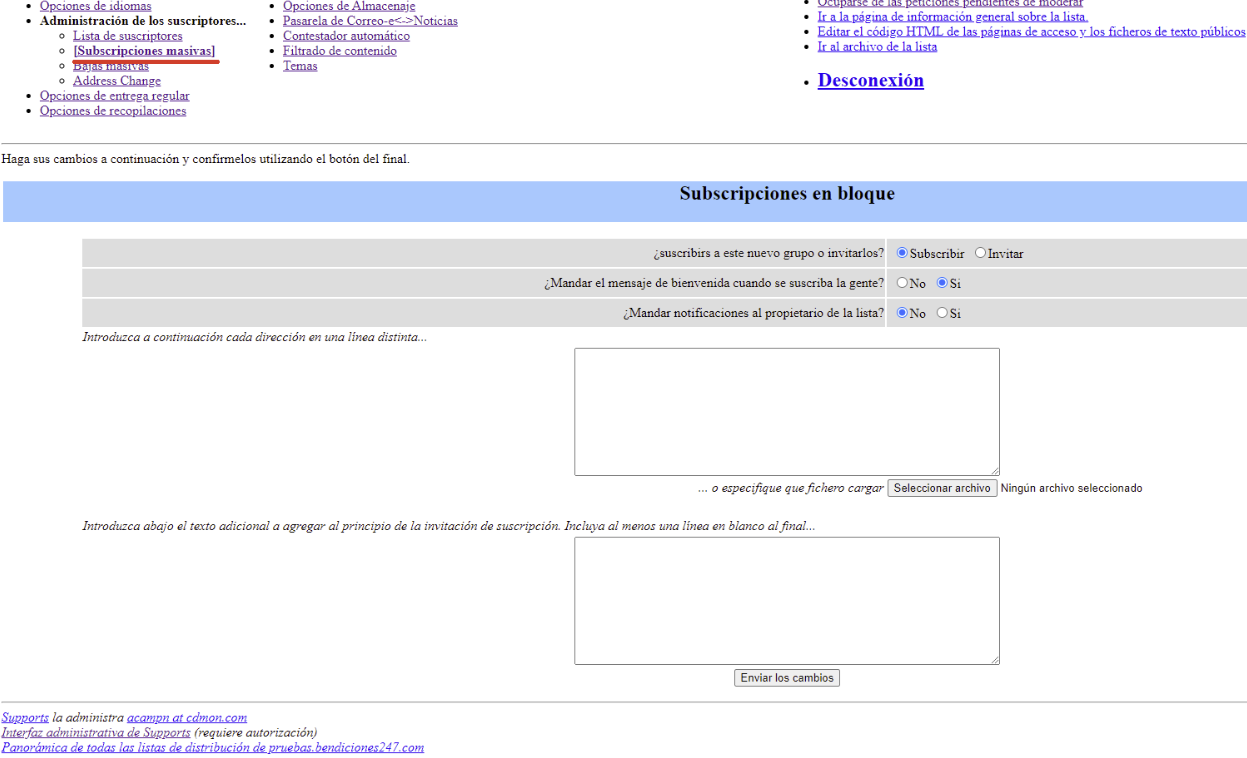Viewport: 1247px width, 758px height.
Task: Open Opciones de Almacenaje link
Action: tap(349, 6)
